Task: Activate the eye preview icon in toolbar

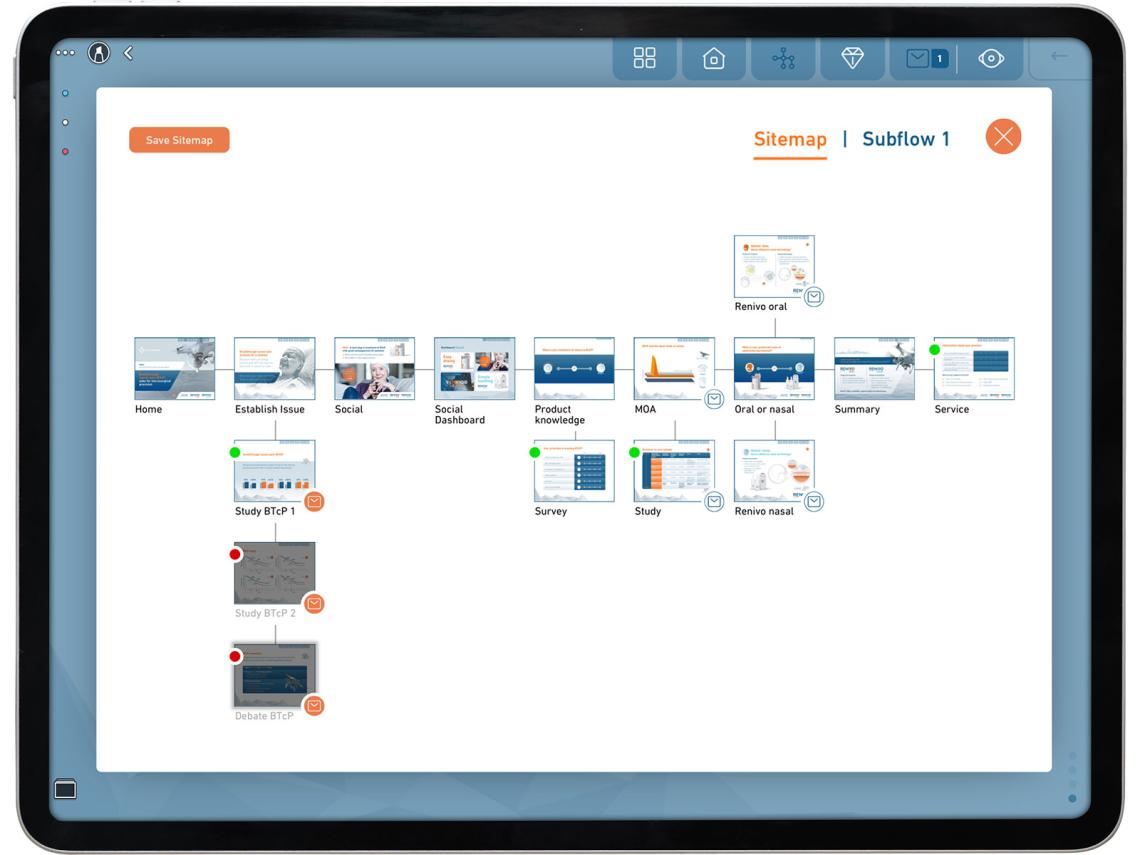Action: coord(991,58)
